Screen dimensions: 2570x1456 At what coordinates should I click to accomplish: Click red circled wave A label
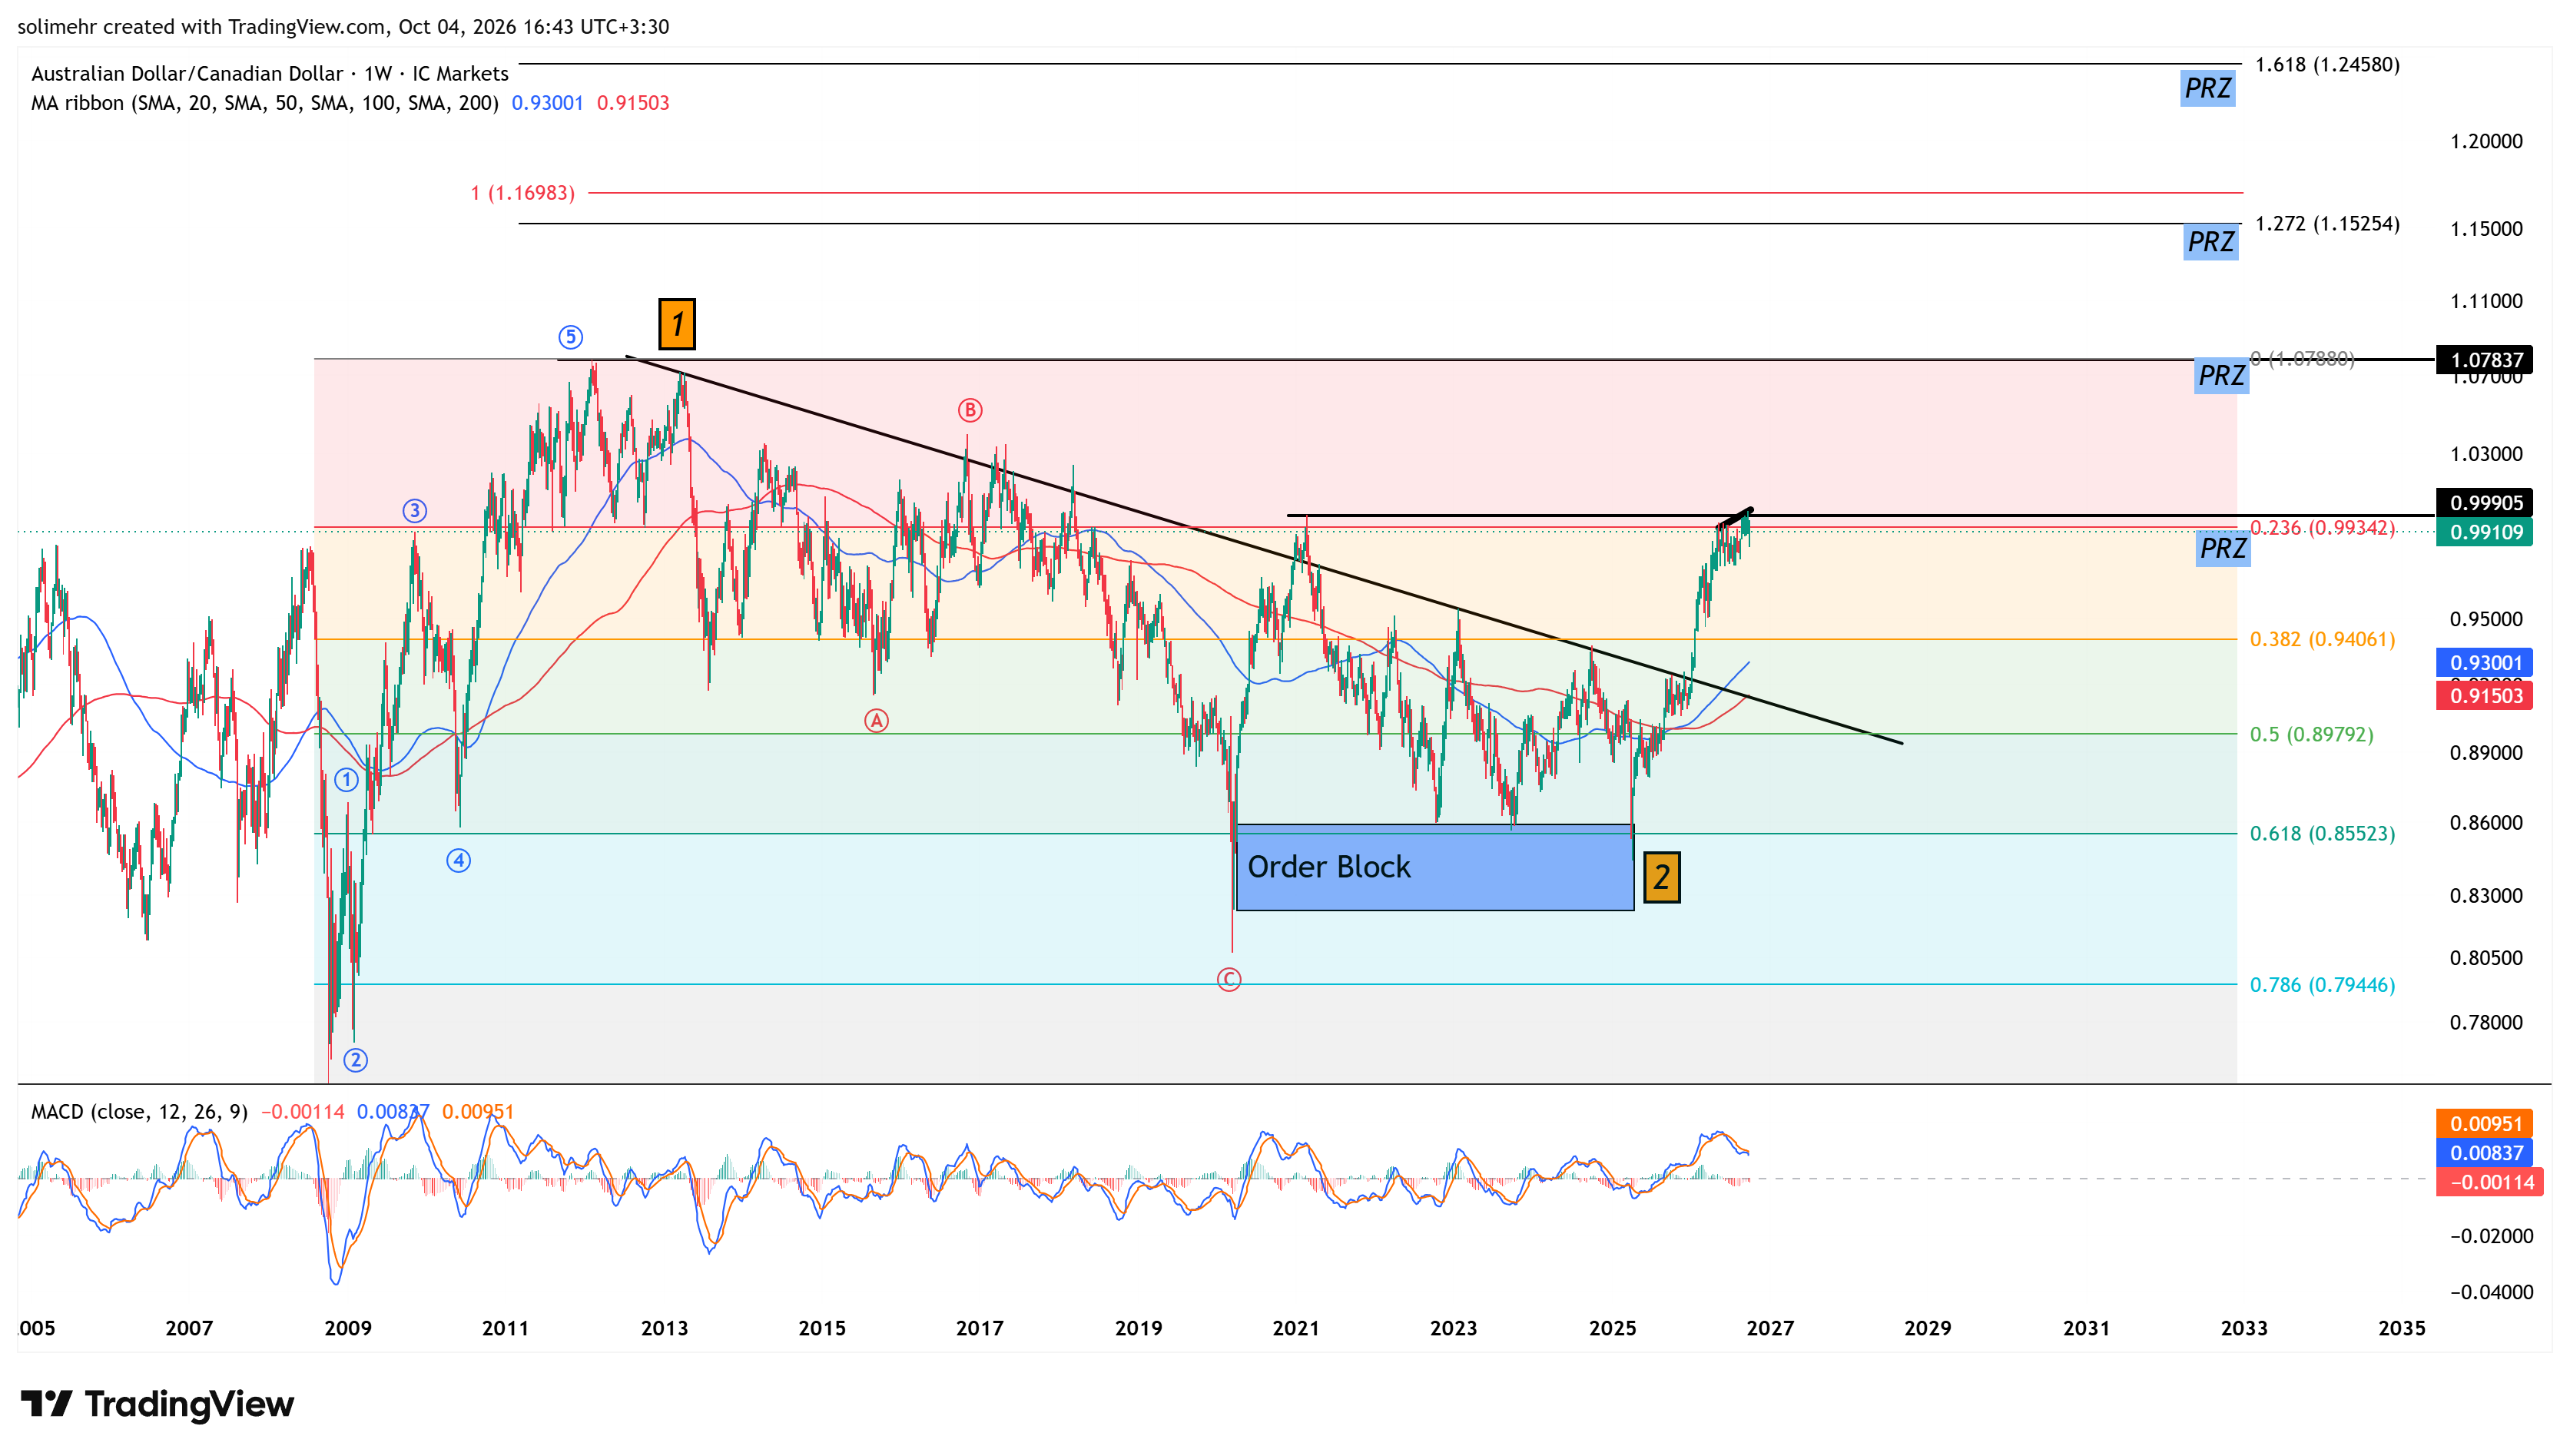click(876, 720)
